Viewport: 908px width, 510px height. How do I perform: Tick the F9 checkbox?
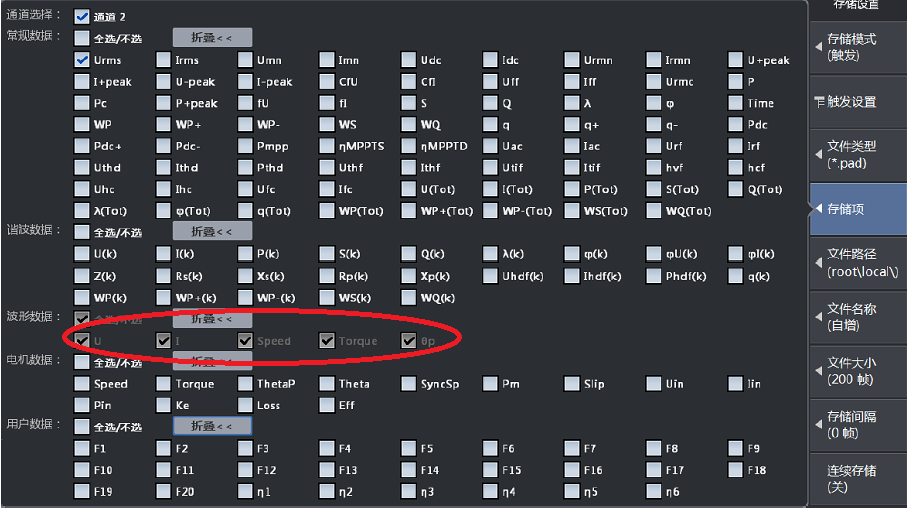point(735,449)
